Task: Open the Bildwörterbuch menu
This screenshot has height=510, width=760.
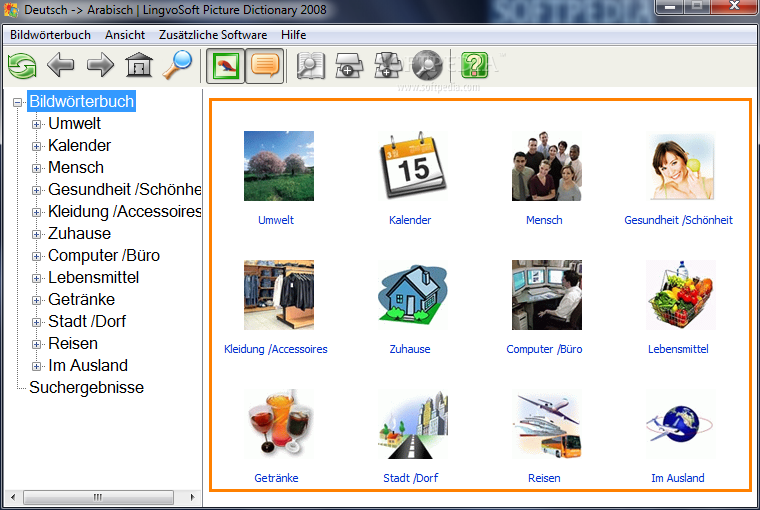Action: coord(50,35)
